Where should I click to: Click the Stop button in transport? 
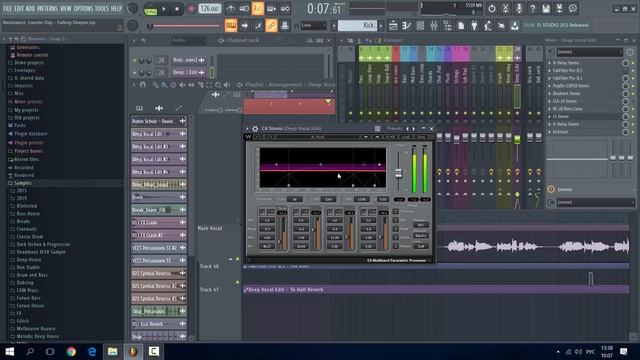[x=177, y=9]
